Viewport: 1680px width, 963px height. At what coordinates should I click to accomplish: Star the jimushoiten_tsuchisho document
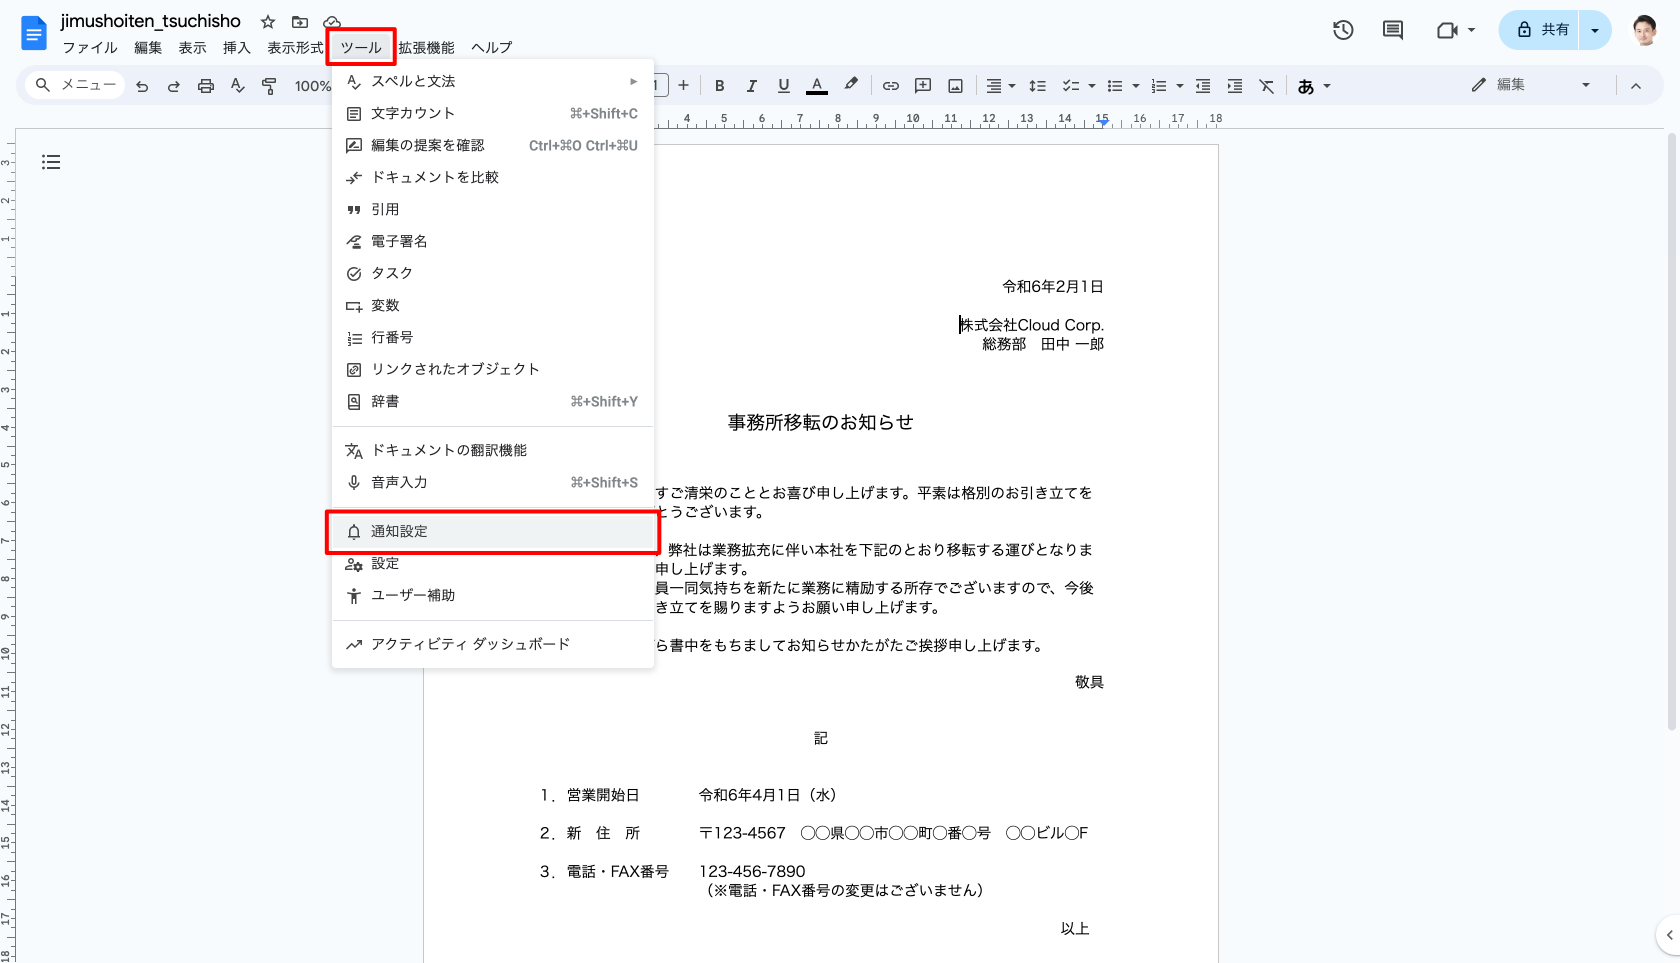tap(268, 22)
